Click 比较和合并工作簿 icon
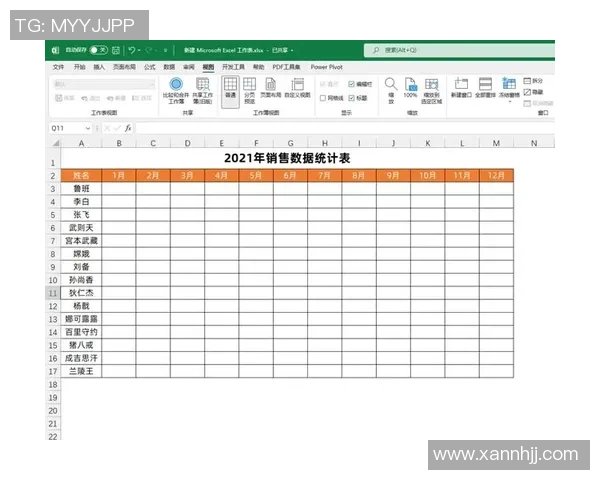The width and height of the screenshot is (600, 480). click(176, 91)
